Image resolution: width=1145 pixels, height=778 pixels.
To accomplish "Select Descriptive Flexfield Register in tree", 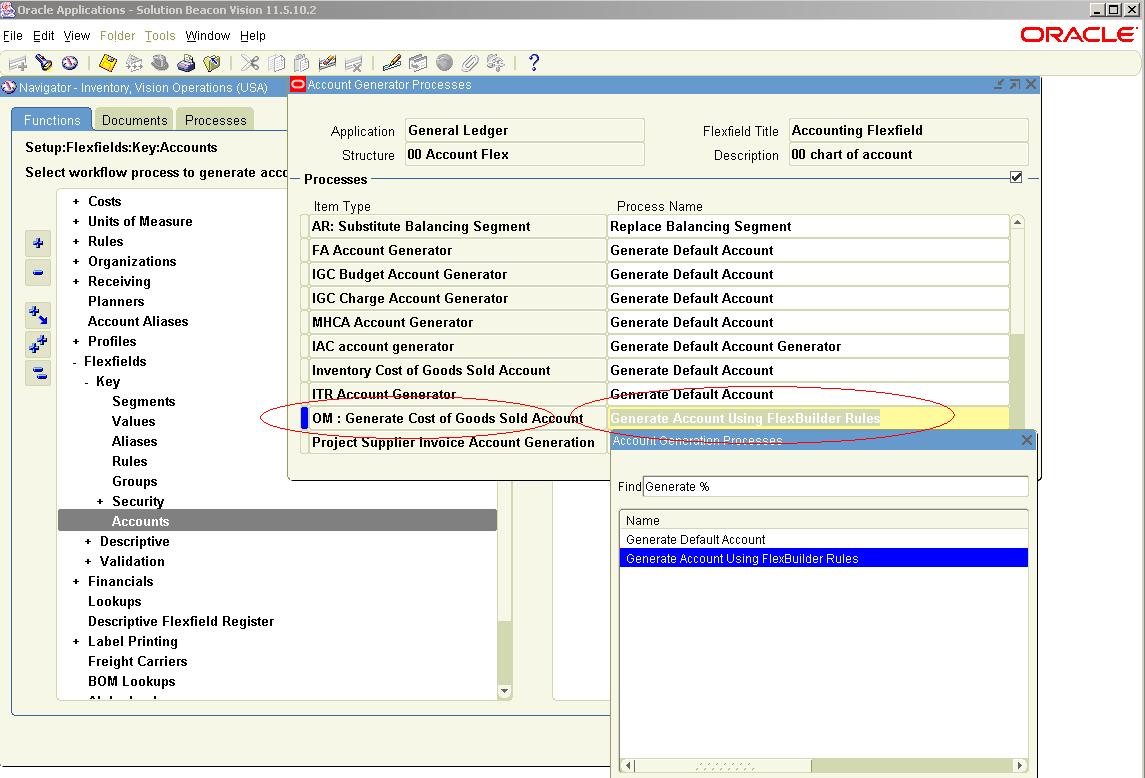I will point(181,622).
